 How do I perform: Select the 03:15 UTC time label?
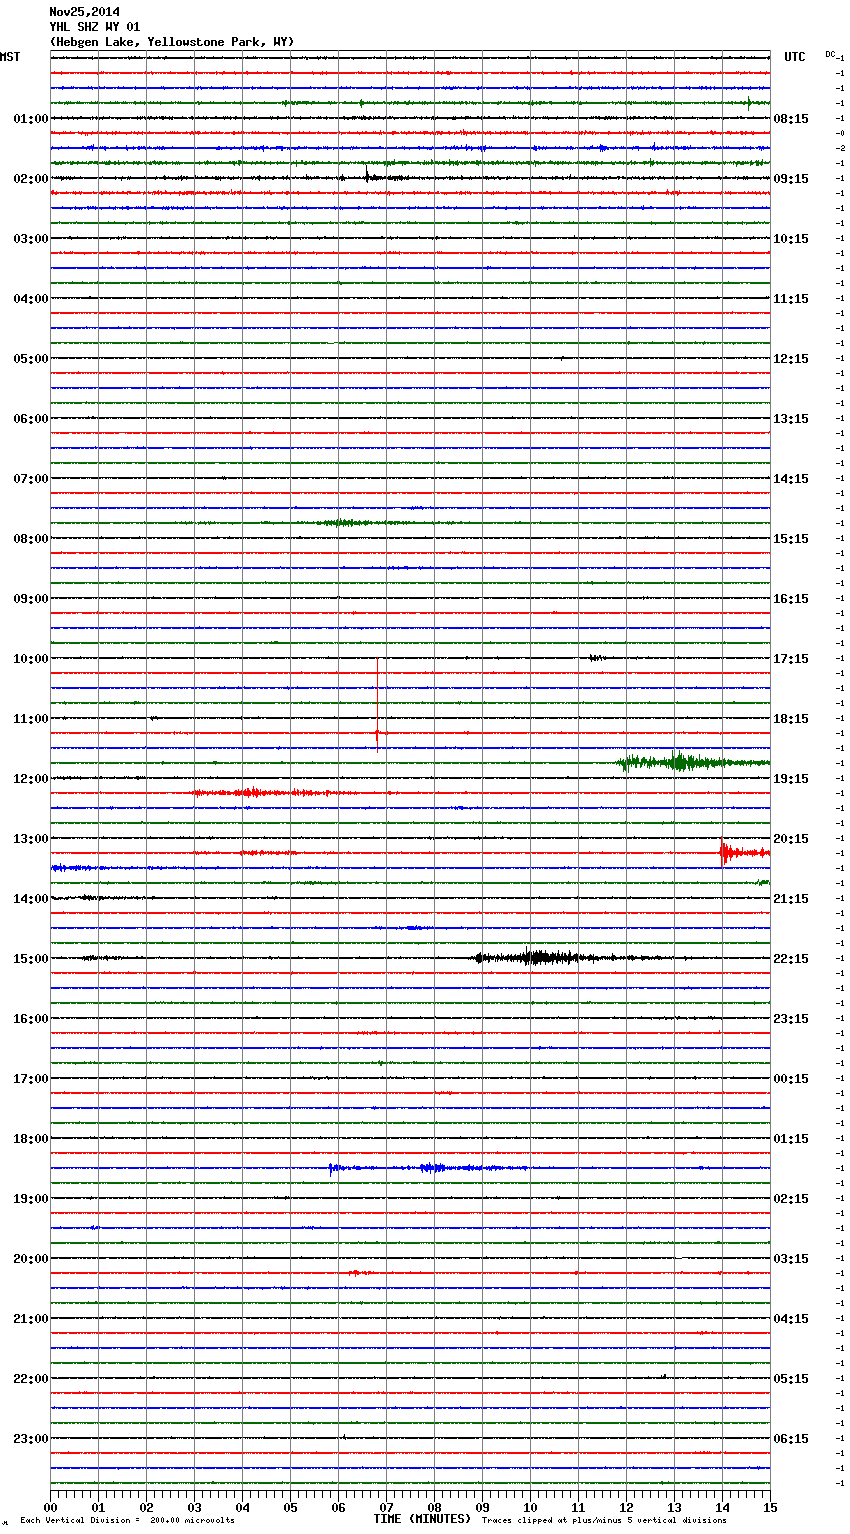click(791, 1259)
